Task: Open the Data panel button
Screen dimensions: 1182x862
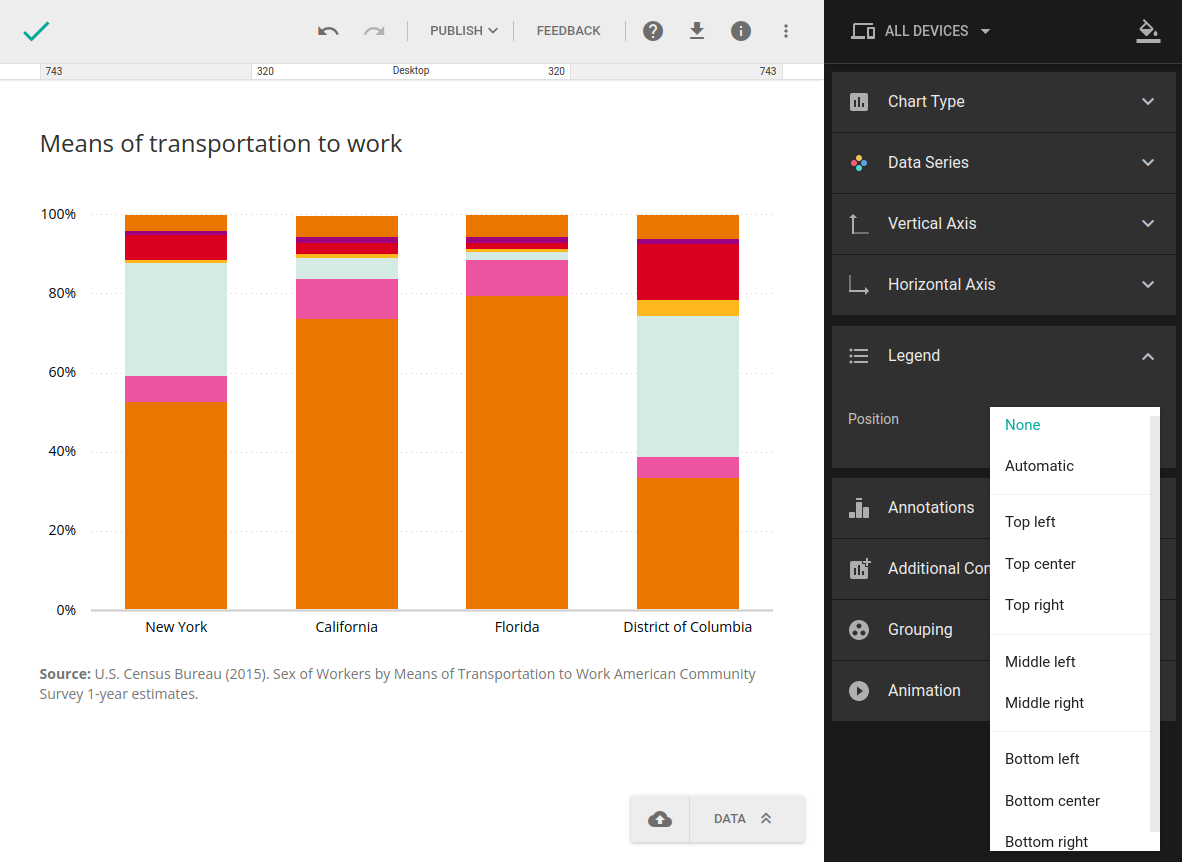Action: [x=743, y=819]
